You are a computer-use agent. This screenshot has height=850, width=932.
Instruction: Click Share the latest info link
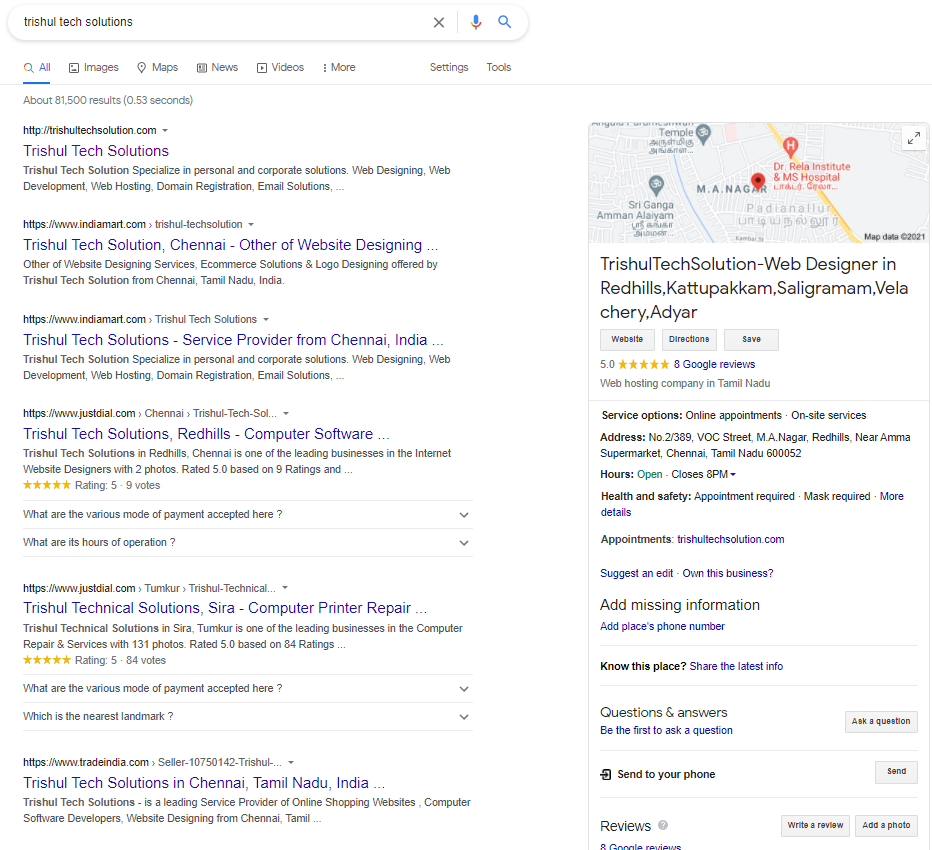736,666
